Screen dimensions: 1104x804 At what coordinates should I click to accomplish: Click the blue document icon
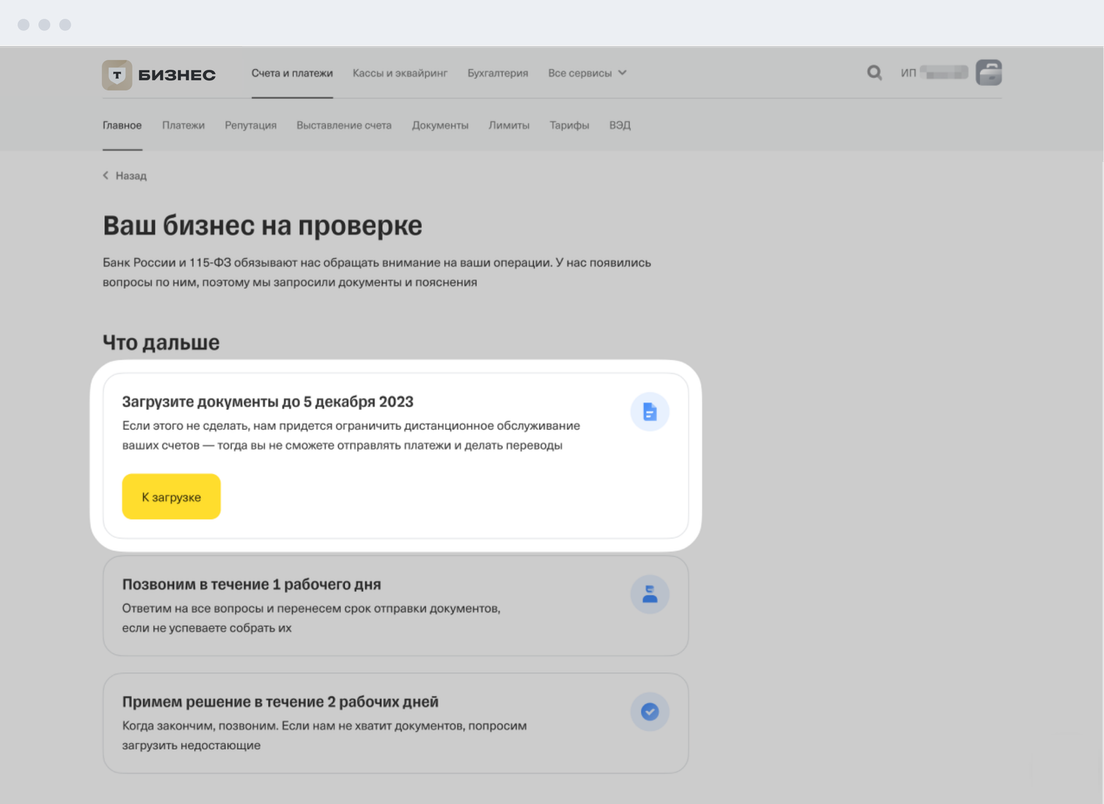649,412
